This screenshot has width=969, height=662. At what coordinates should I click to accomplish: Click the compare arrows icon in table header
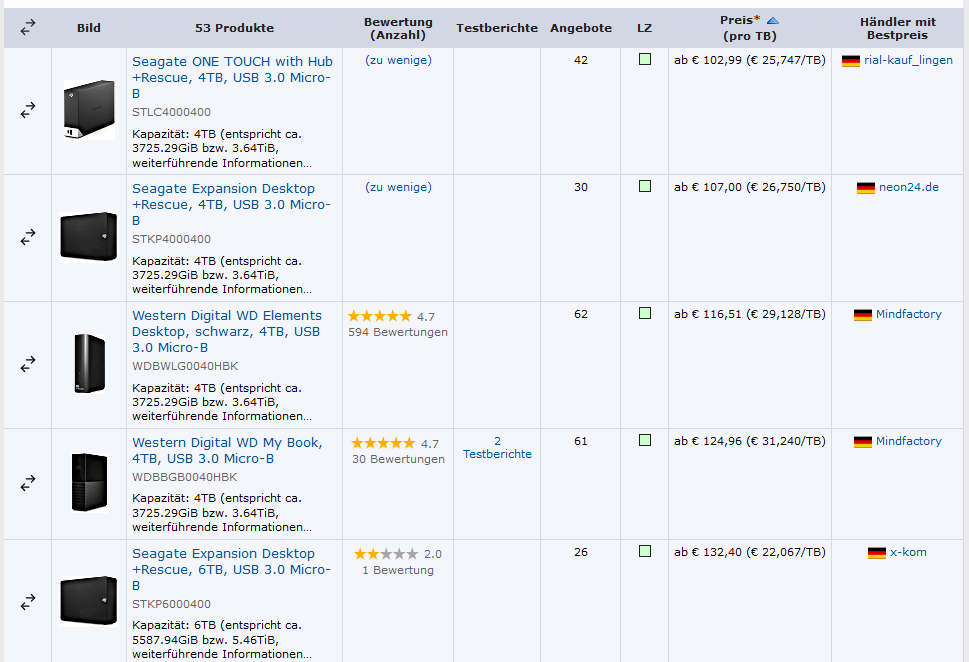28,28
